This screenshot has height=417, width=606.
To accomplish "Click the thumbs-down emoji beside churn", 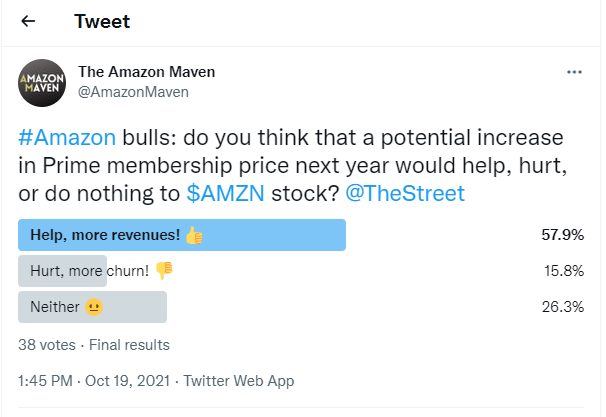I will (164, 271).
